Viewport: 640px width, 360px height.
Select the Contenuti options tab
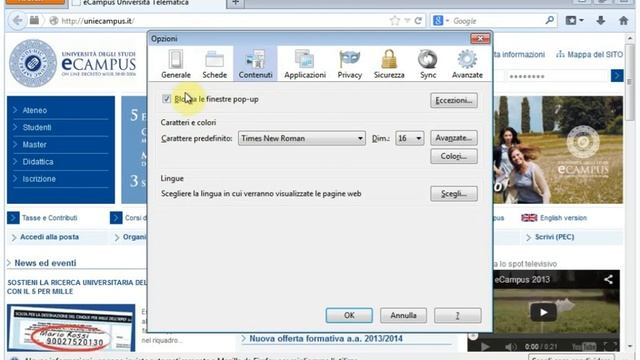[256, 64]
